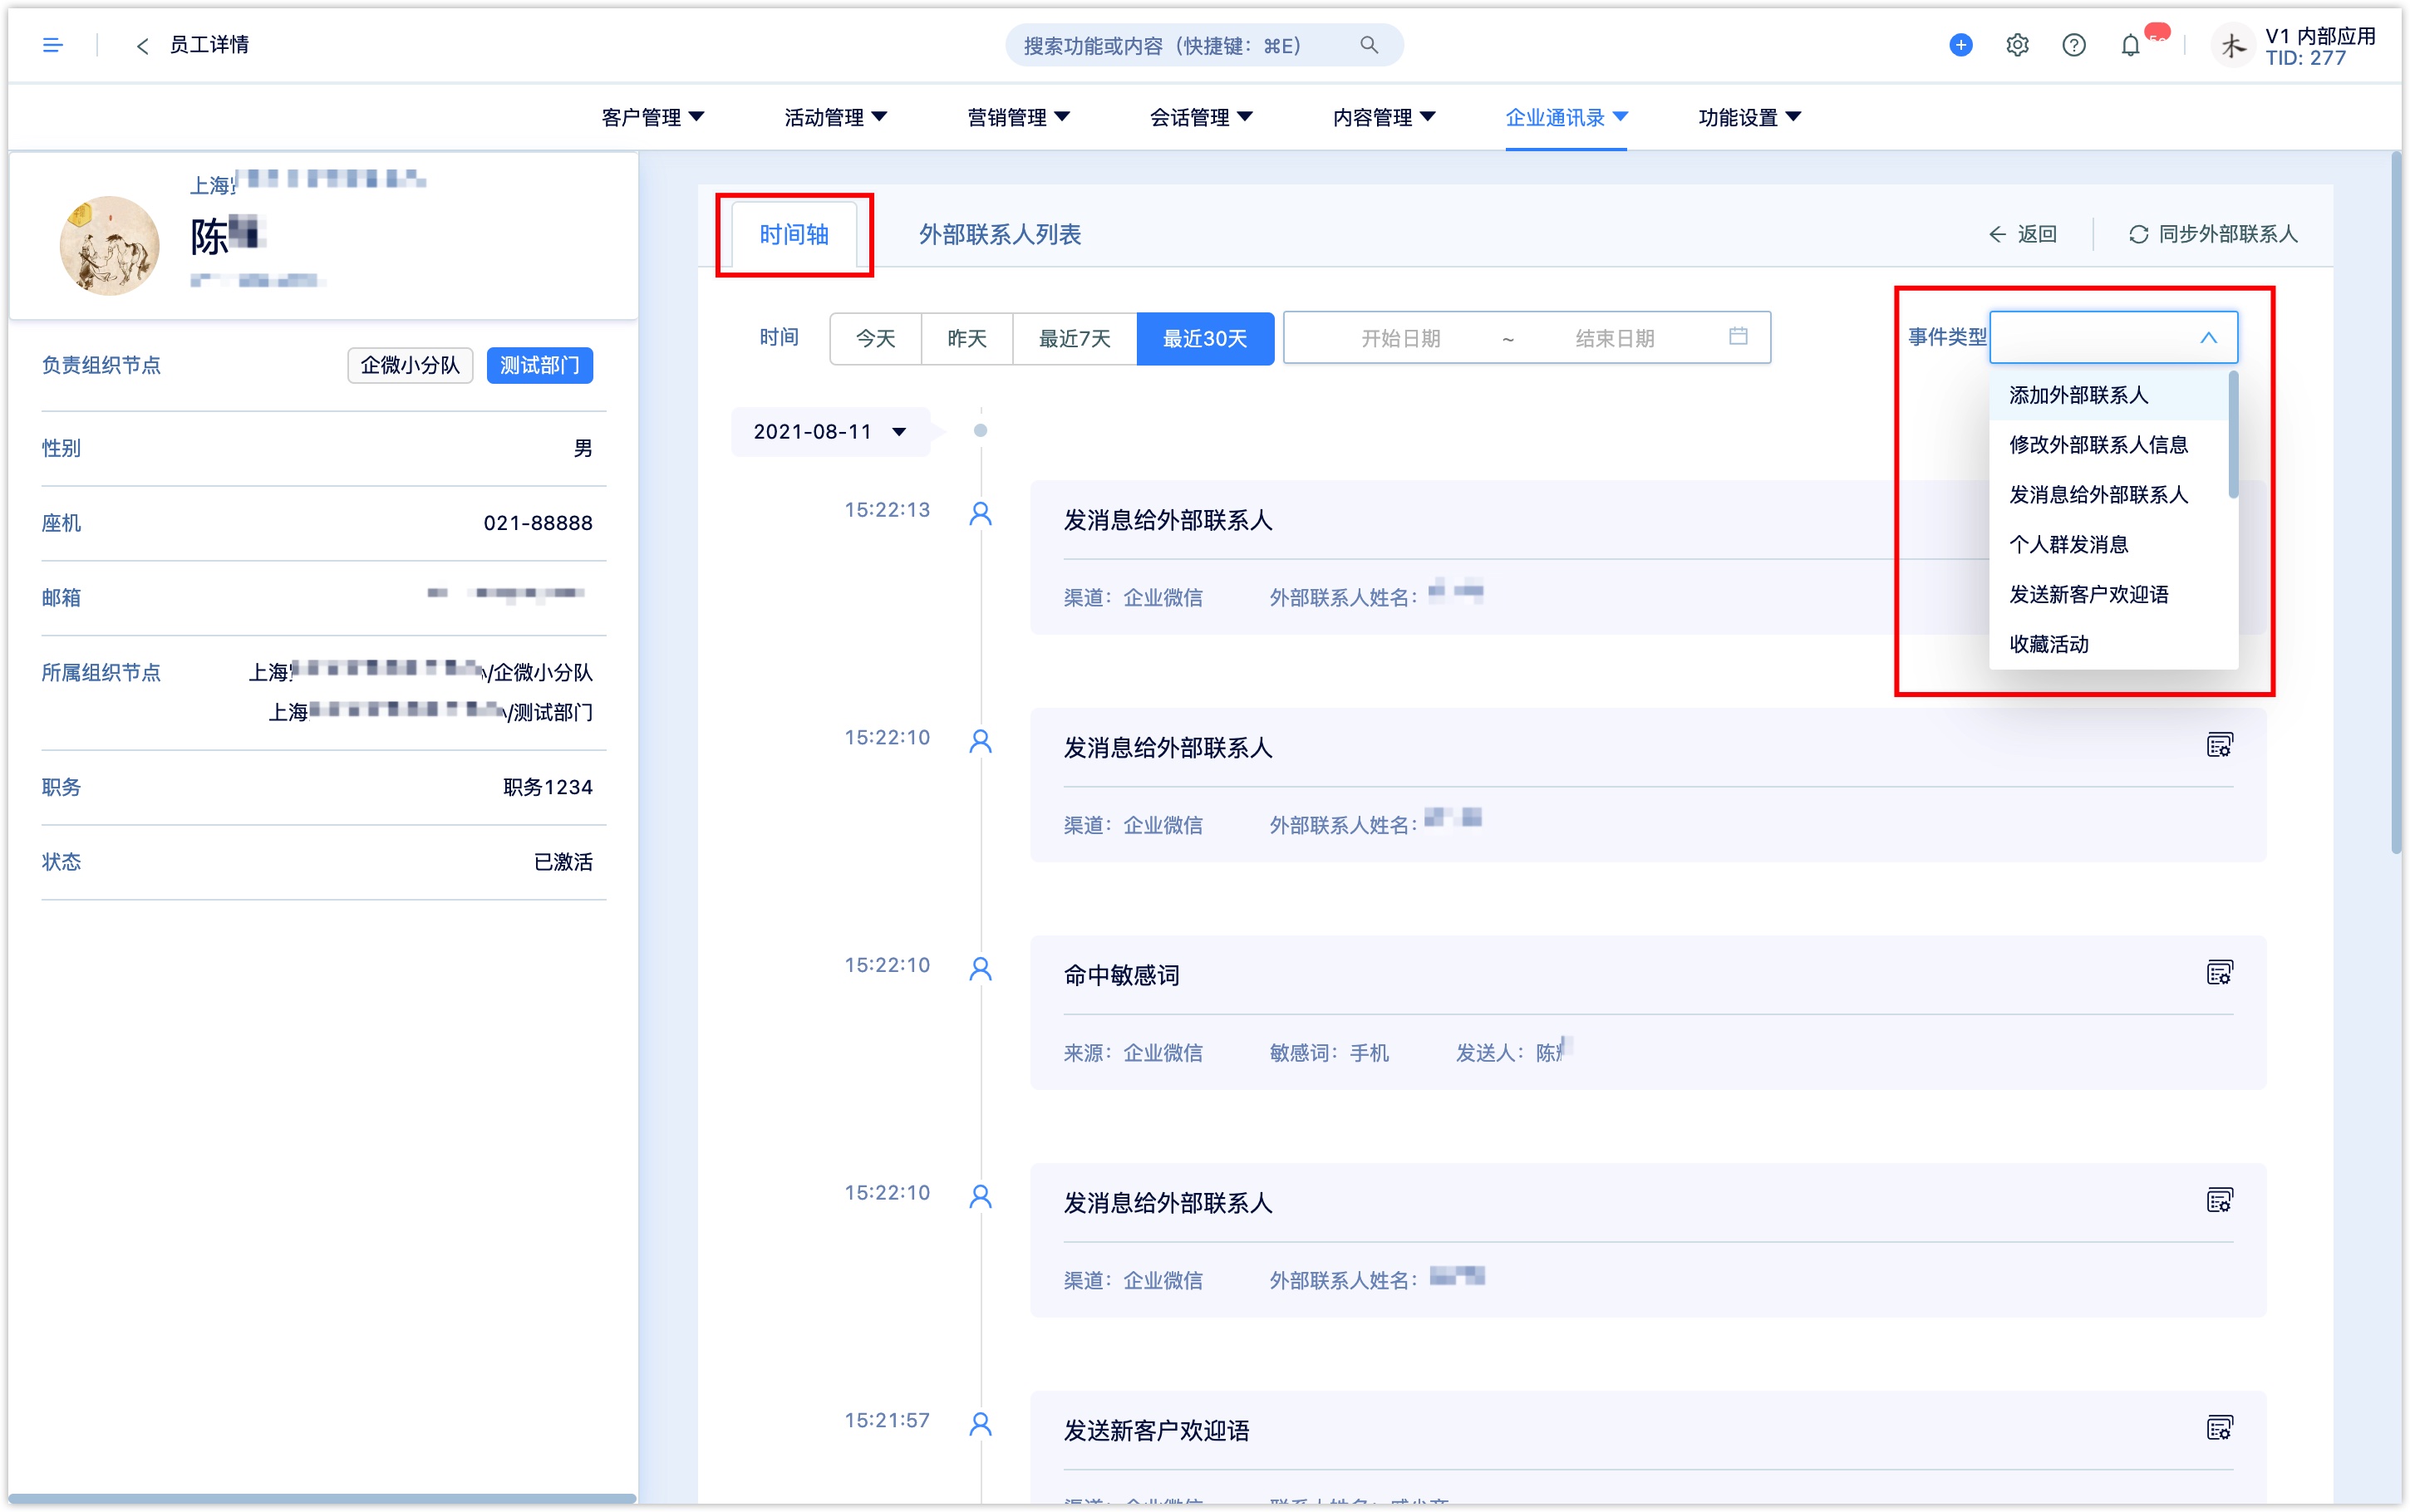Click the 已激活 status value
Screen dimensions: 2410x1512
pyautogui.click(x=563, y=861)
